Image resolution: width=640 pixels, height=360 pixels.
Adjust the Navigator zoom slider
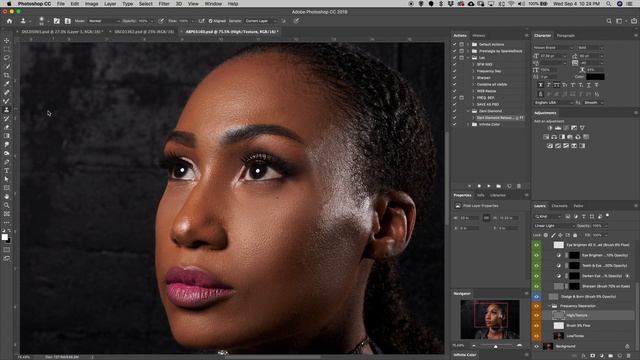point(496,346)
